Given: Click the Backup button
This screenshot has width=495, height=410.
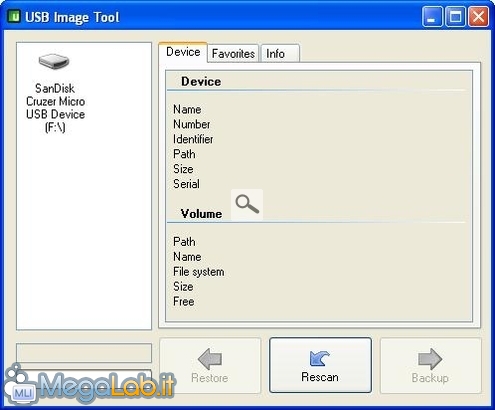Looking at the screenshot, I should tap(430, 365).
